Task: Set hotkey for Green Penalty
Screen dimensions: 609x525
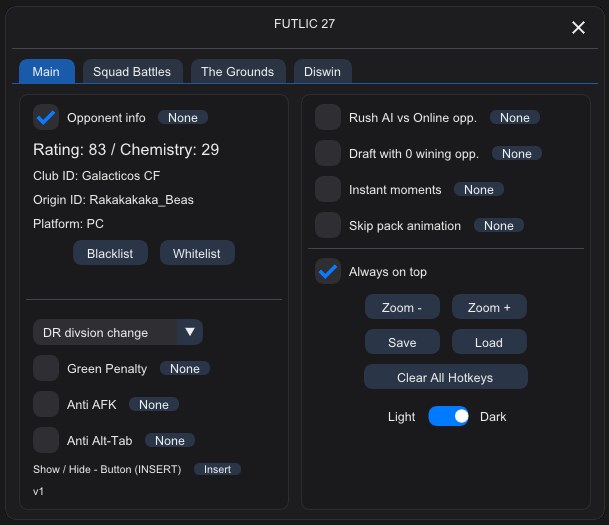Action: coord(185,369)
